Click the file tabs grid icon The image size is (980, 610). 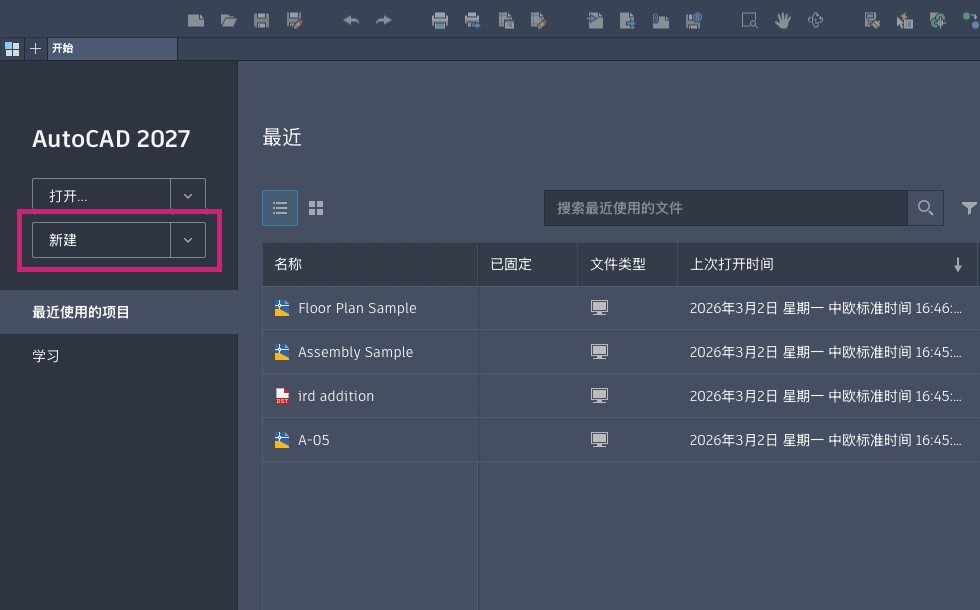[x=12, y=49]
